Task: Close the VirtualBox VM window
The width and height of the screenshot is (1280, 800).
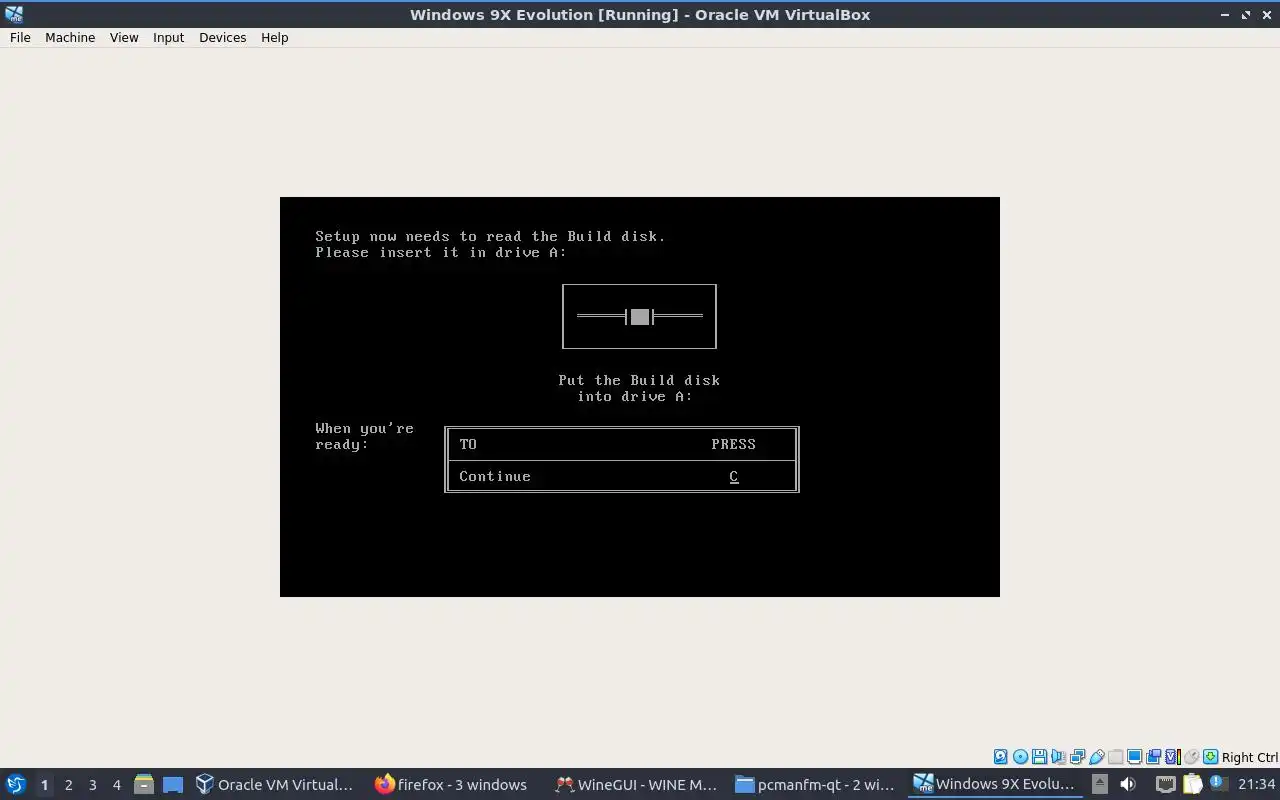Action: pos(1267,14)
